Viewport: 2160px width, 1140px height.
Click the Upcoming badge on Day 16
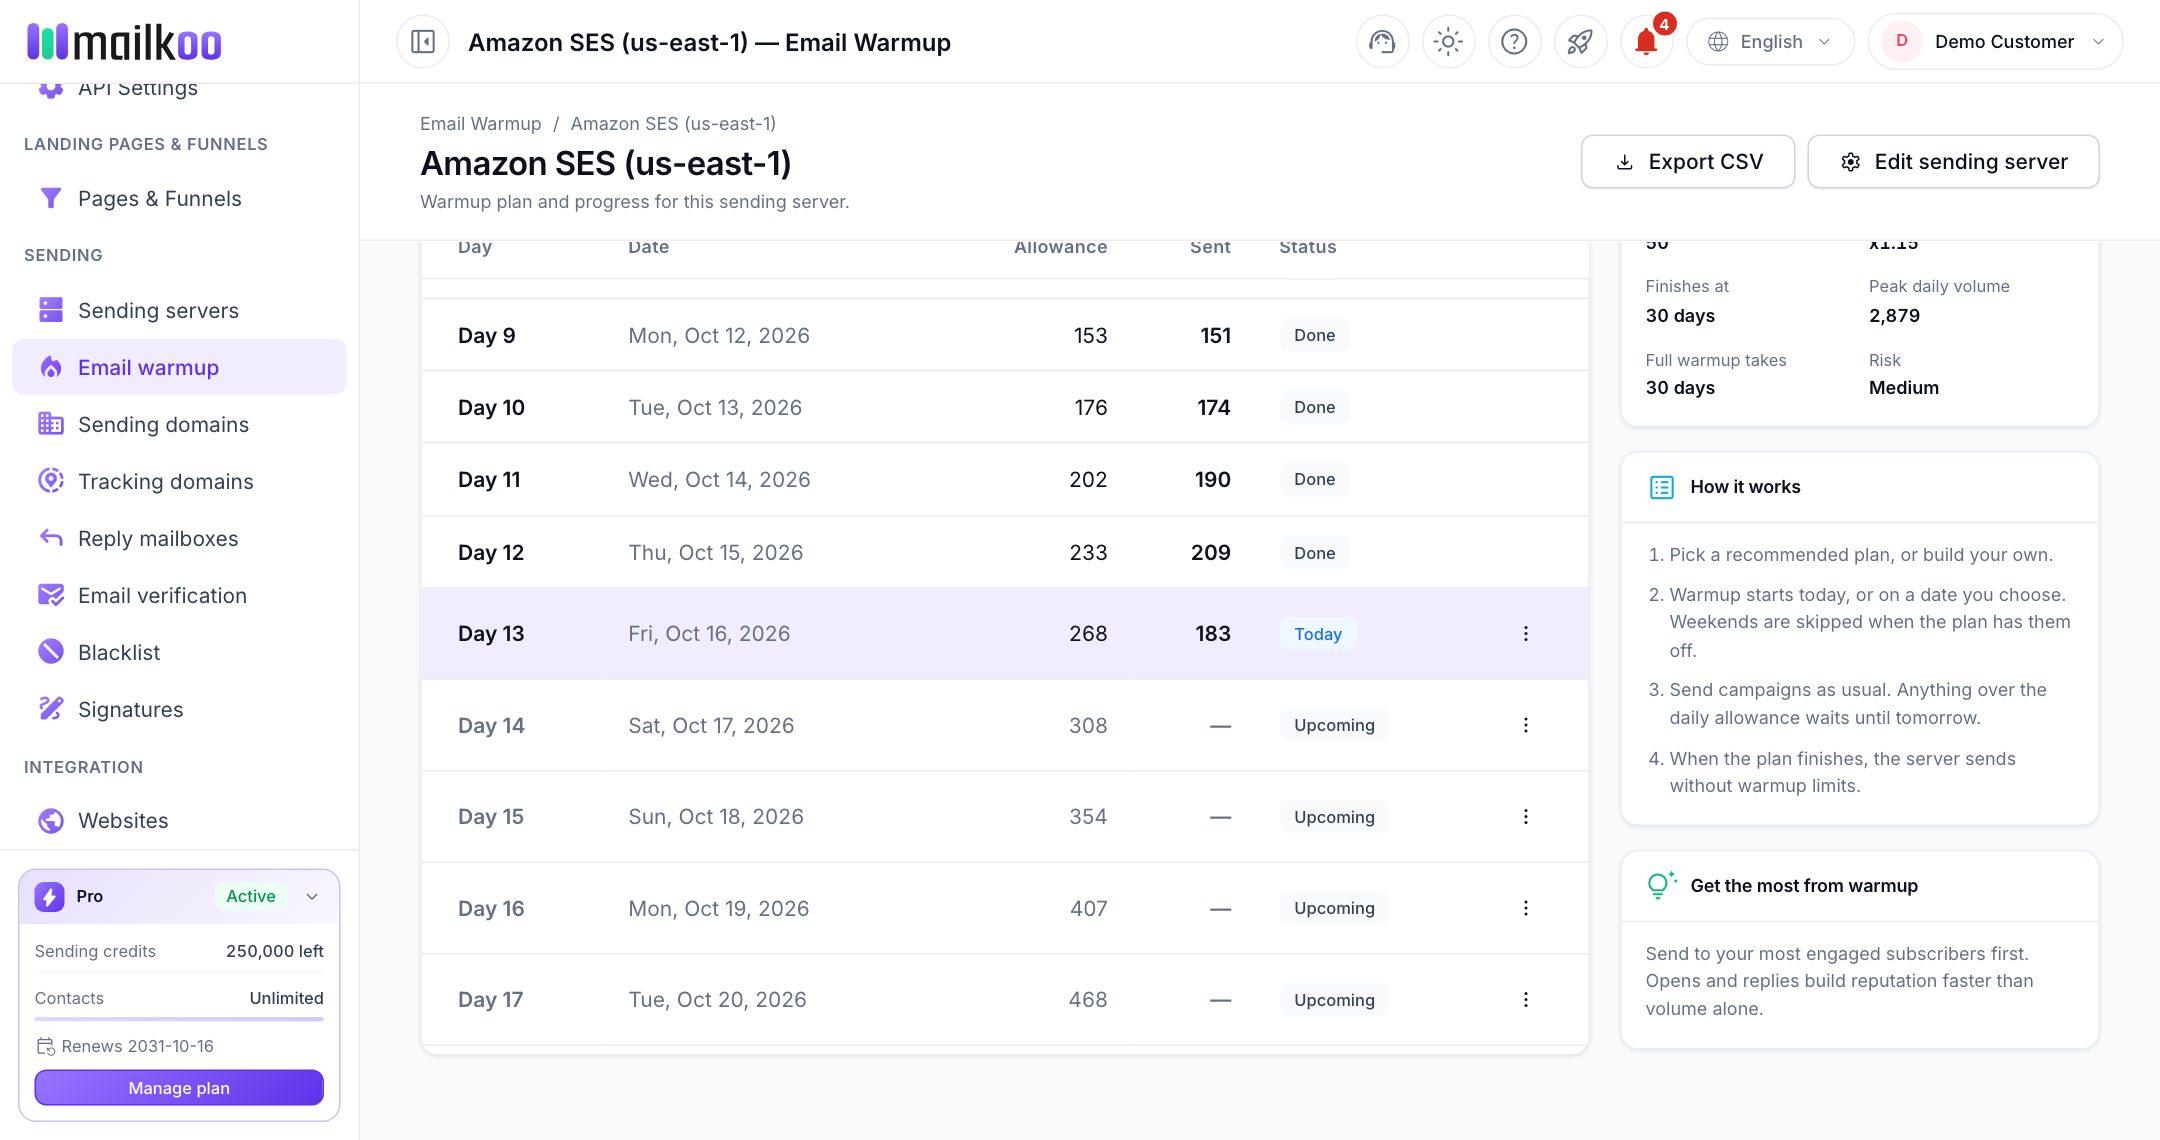pos(1334,908)
